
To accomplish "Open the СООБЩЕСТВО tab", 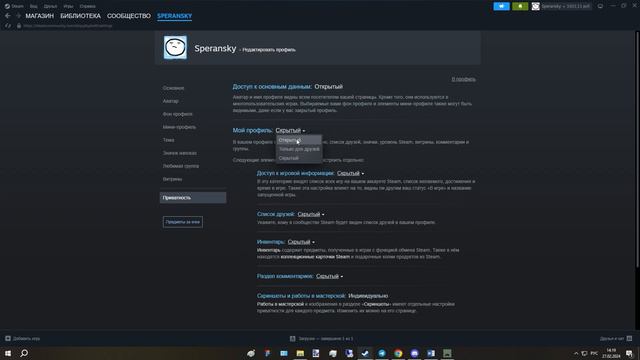I will point(129,16).
